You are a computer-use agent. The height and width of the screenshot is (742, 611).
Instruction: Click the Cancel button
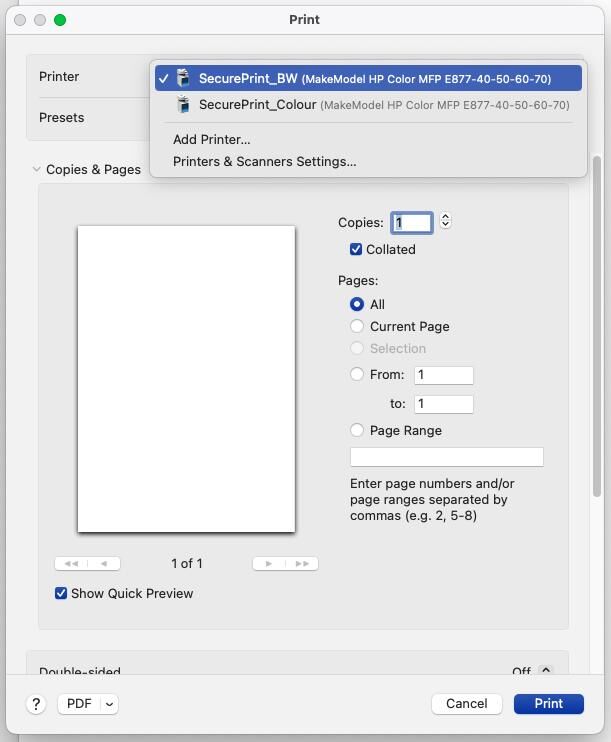tap(467, 704)
